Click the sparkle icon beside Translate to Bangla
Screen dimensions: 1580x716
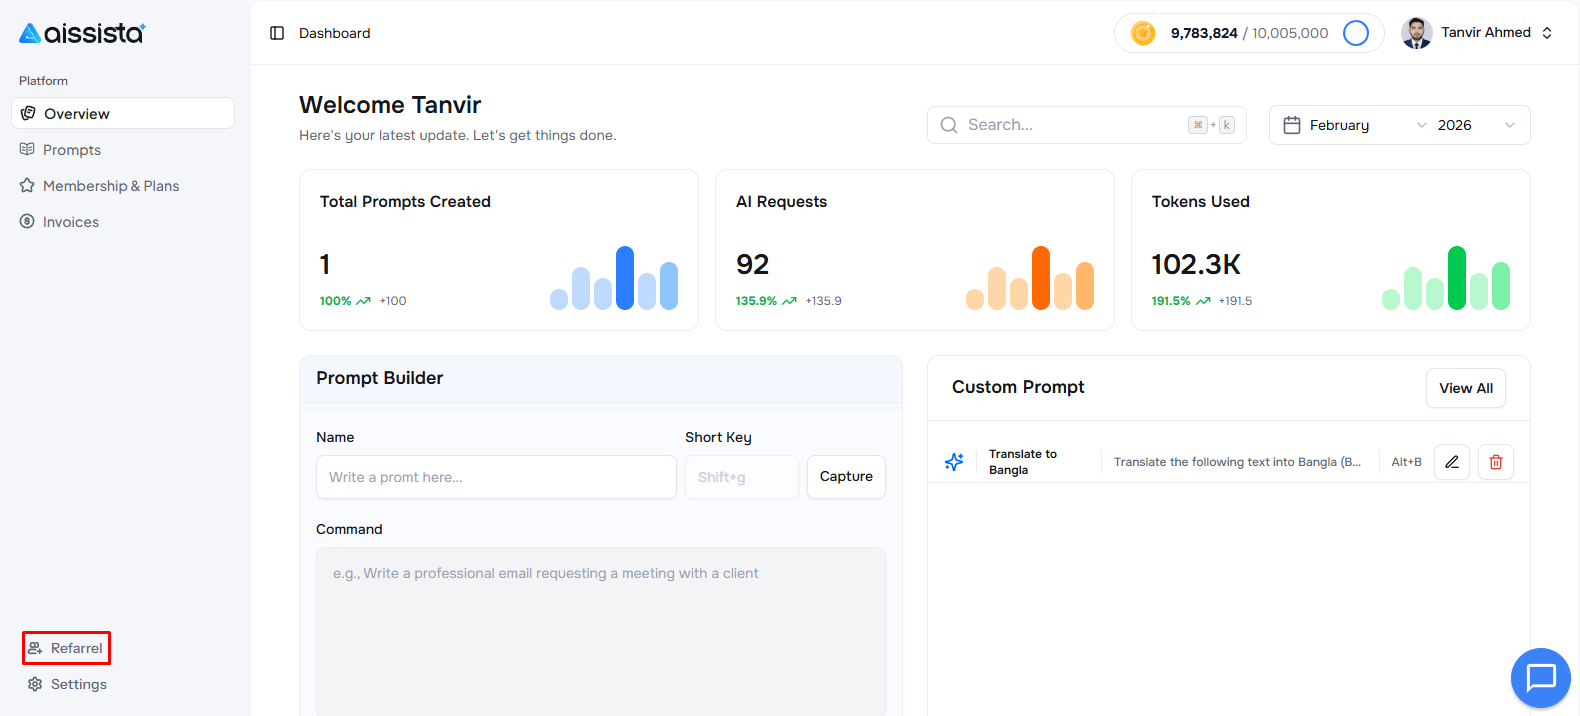click(954, 462)
